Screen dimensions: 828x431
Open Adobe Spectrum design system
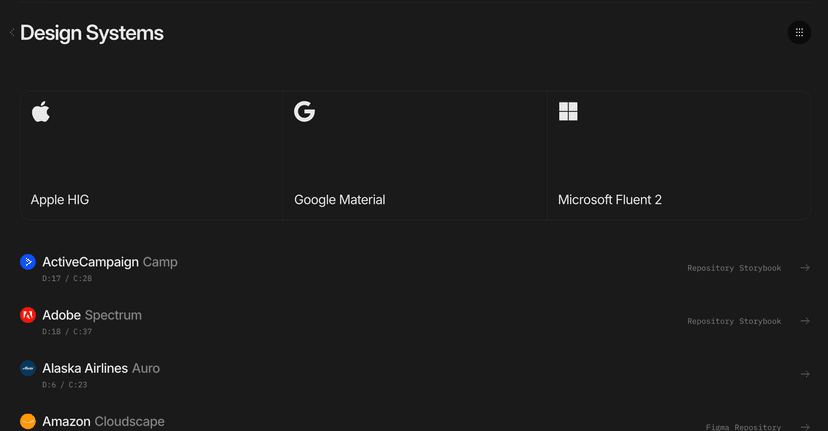point(92,315)
